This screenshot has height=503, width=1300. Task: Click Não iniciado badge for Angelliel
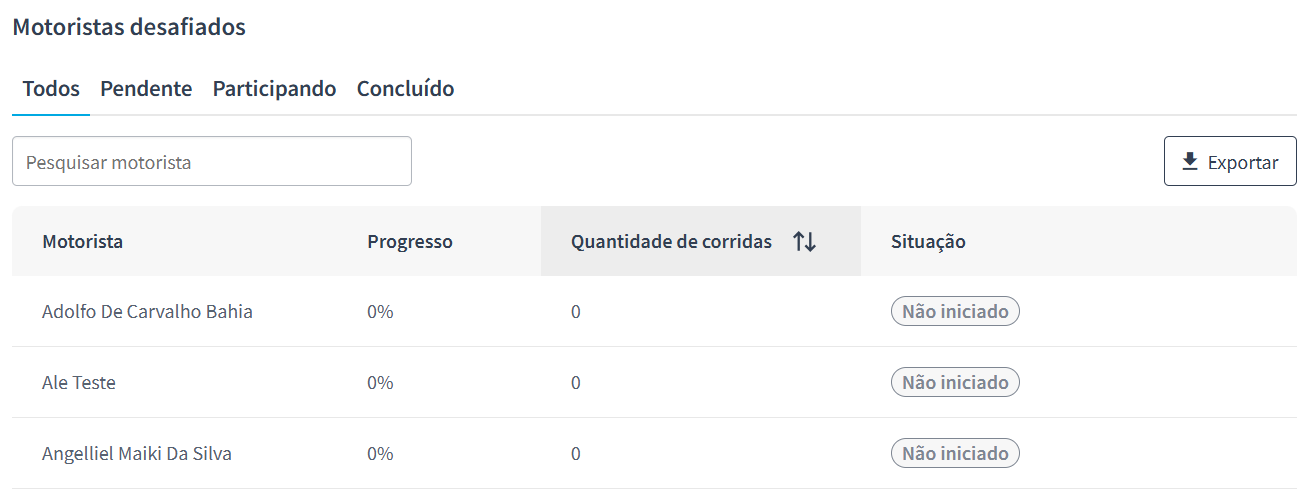tap(955, 453)
